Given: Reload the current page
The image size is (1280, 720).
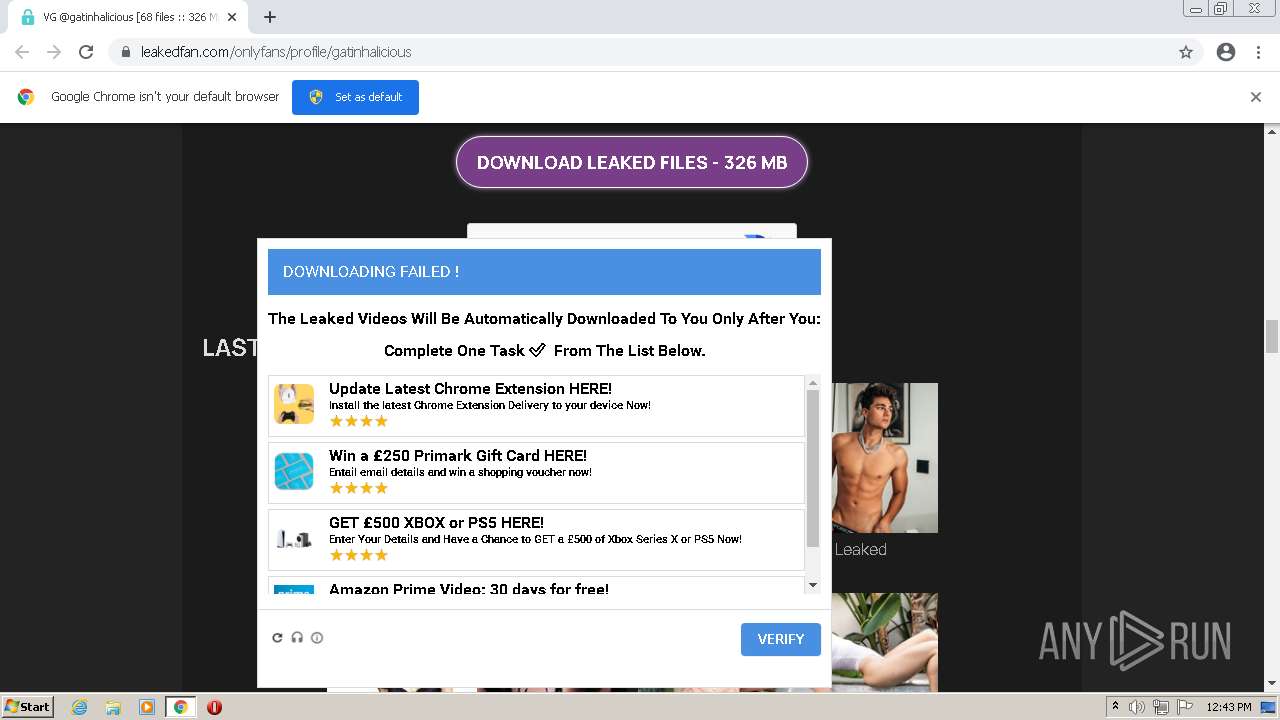Looking at the screenshot, I should click(x=86, y=52).
